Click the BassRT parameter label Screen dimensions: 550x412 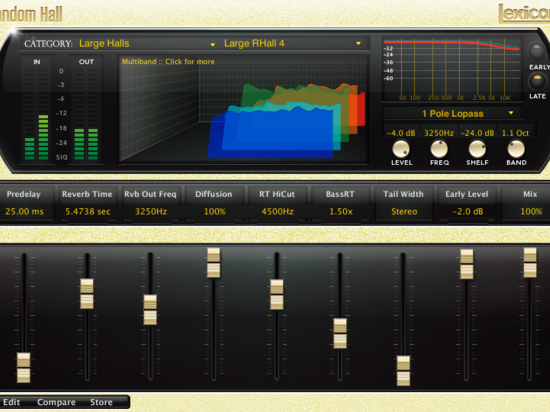coord(340,194)
